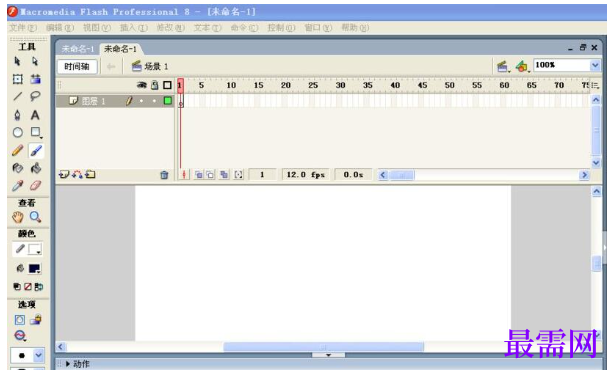Click the Add Motion Guide icon
The width and height of the screenshot is (616, 375).
(77, 174)
